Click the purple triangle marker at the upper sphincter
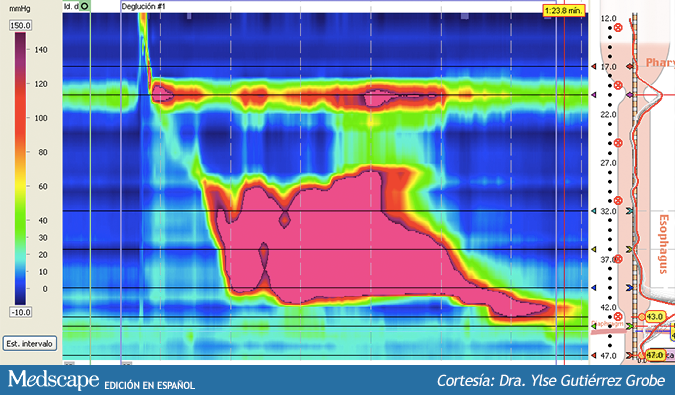The width and height of the screenshot is (675, 395). tap(594, 95)
